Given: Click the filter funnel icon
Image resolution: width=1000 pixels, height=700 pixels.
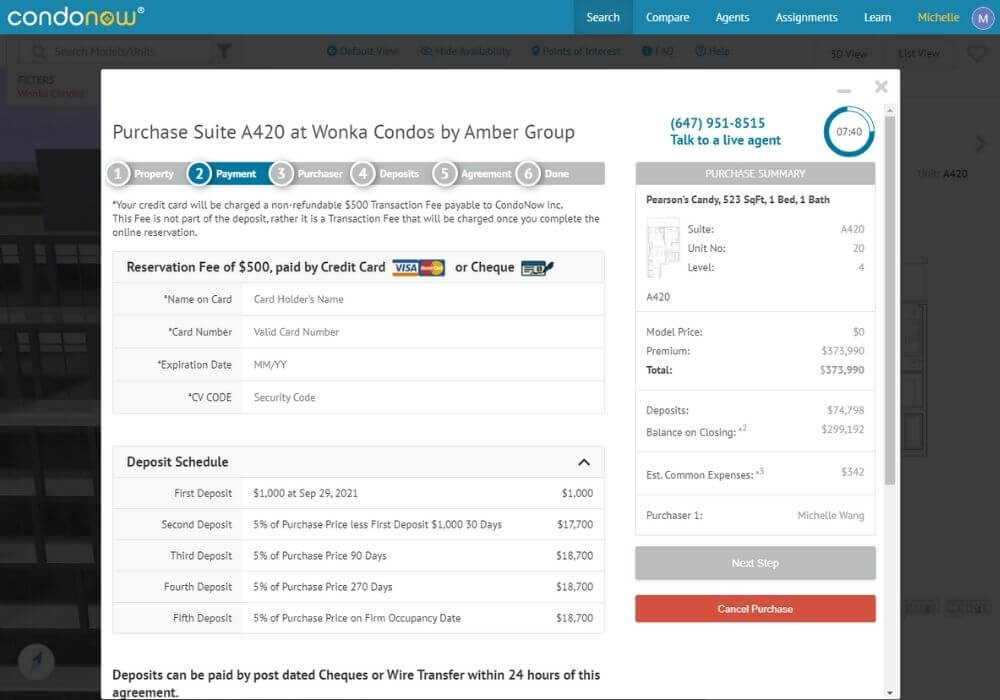Looking at the screenshot, I should tap(224, 51).
